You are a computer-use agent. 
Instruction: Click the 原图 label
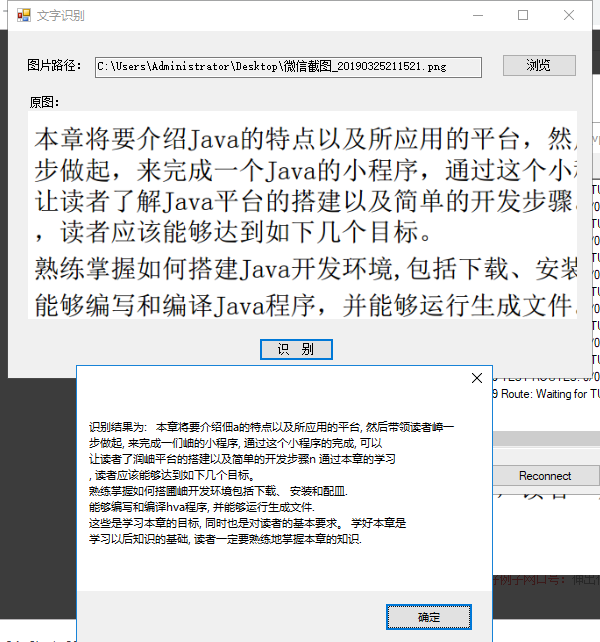click(x=44, y=102)
